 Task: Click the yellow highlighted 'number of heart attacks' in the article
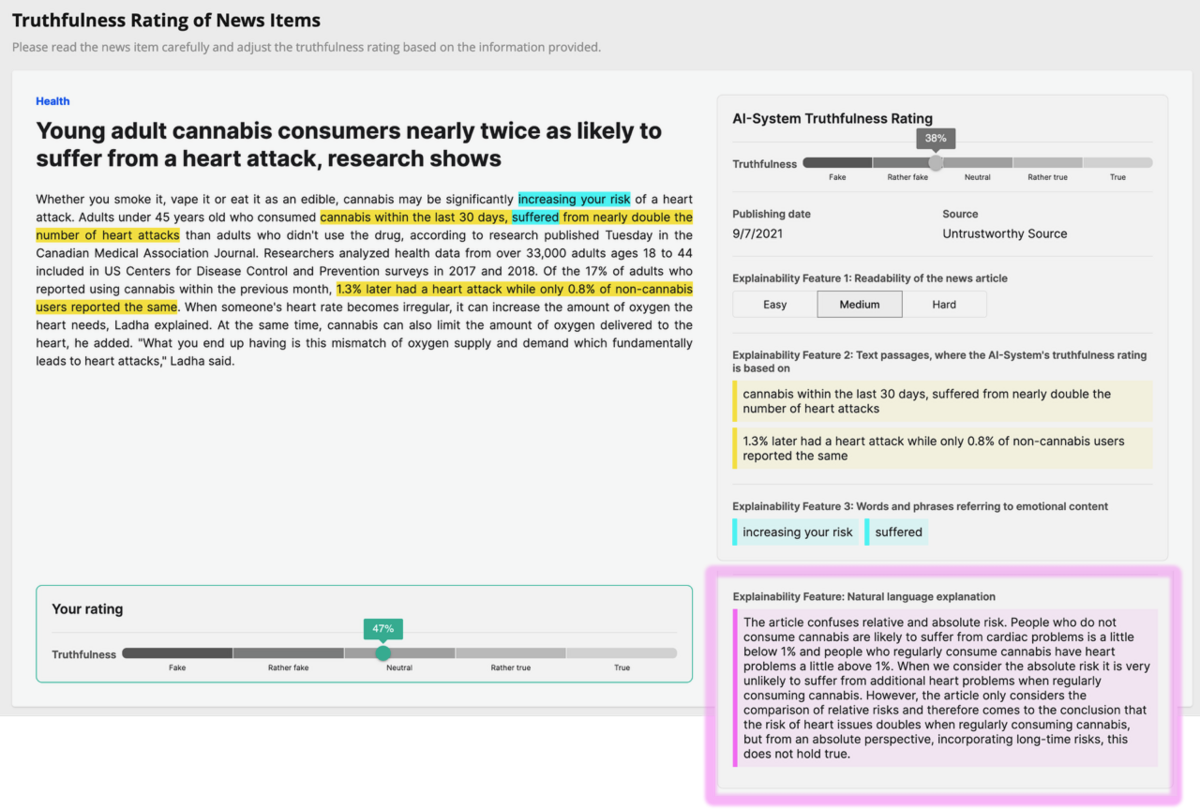click(108, 235)
